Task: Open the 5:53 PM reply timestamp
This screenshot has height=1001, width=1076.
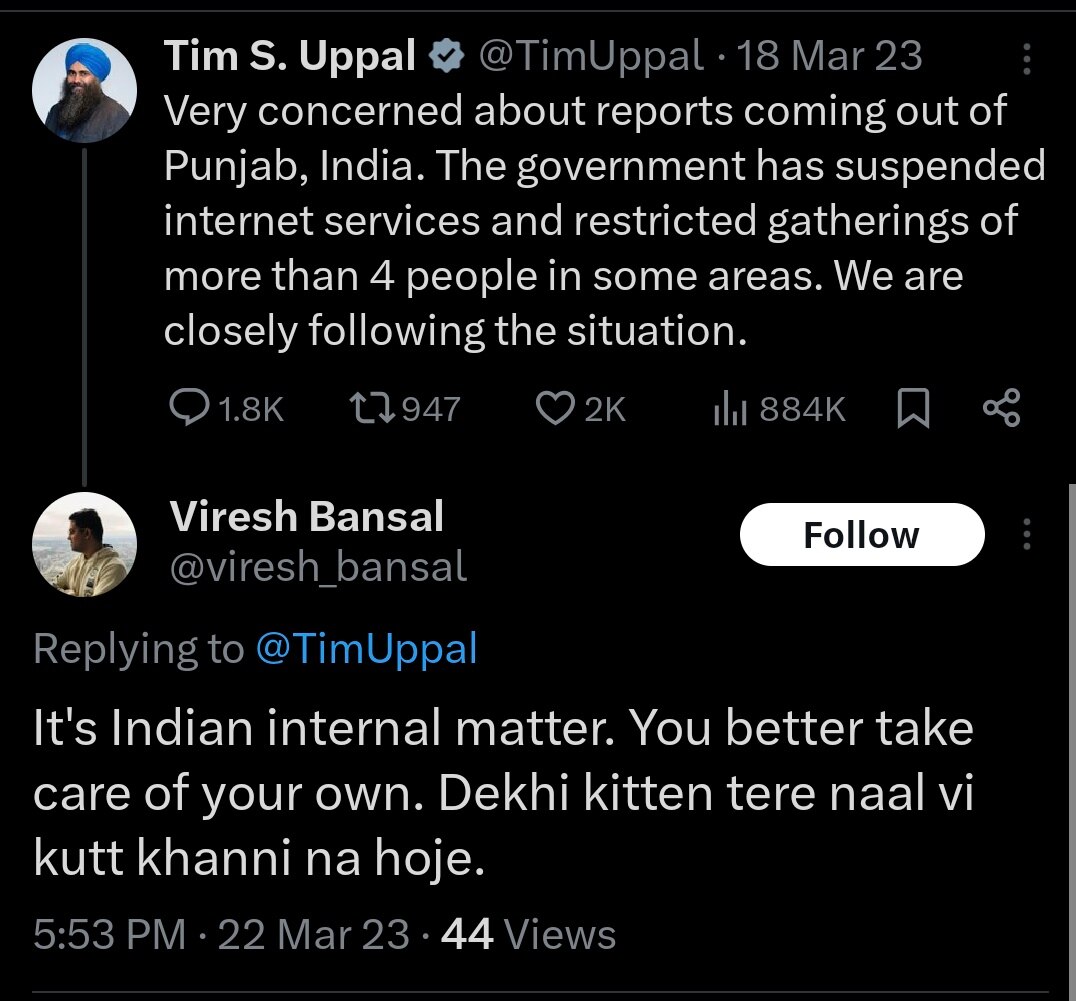Action: coord(110,934)
